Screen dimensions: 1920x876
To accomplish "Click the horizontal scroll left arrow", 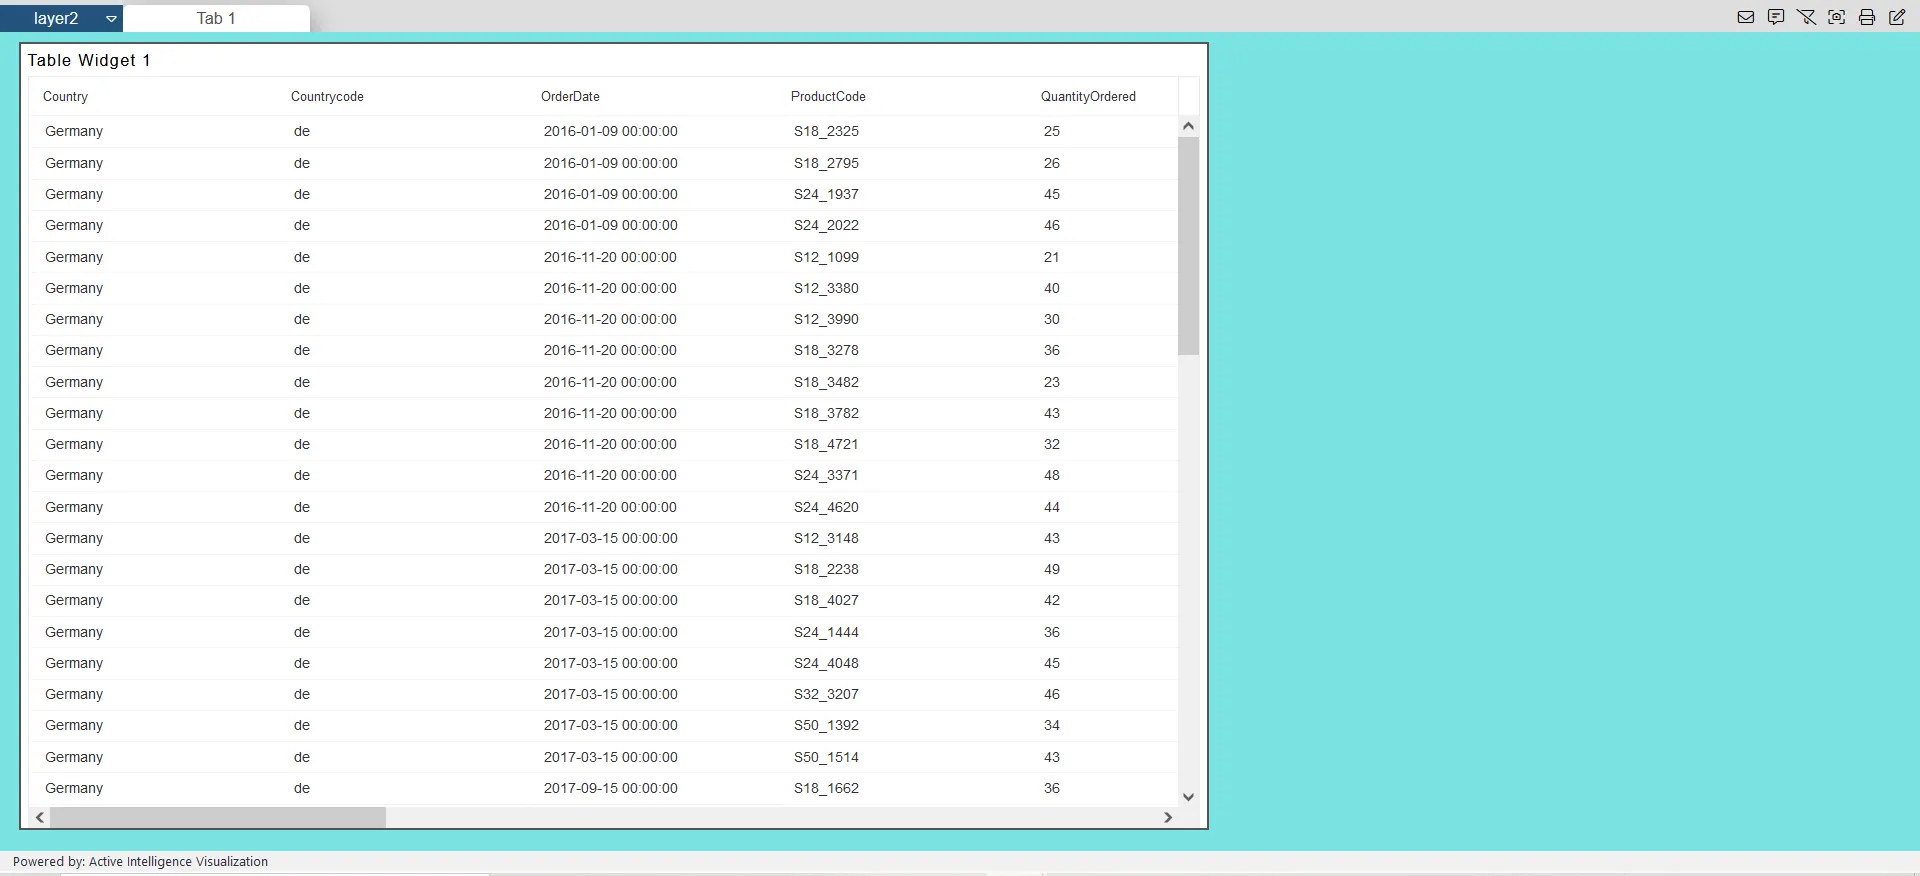I will (40, 817).
